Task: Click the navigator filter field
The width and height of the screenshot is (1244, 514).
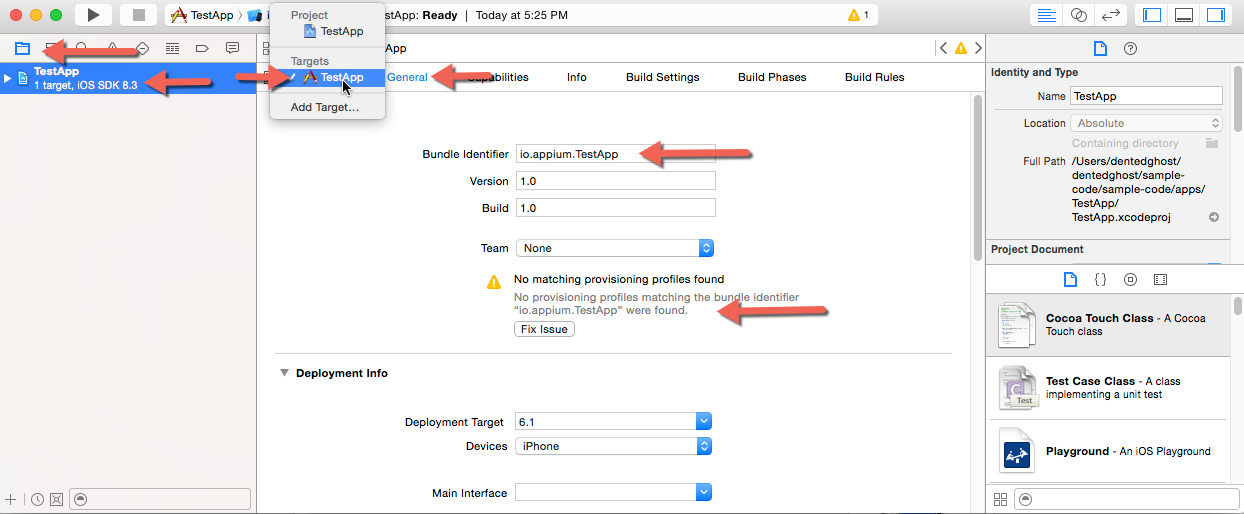Action: coord(160,499)
